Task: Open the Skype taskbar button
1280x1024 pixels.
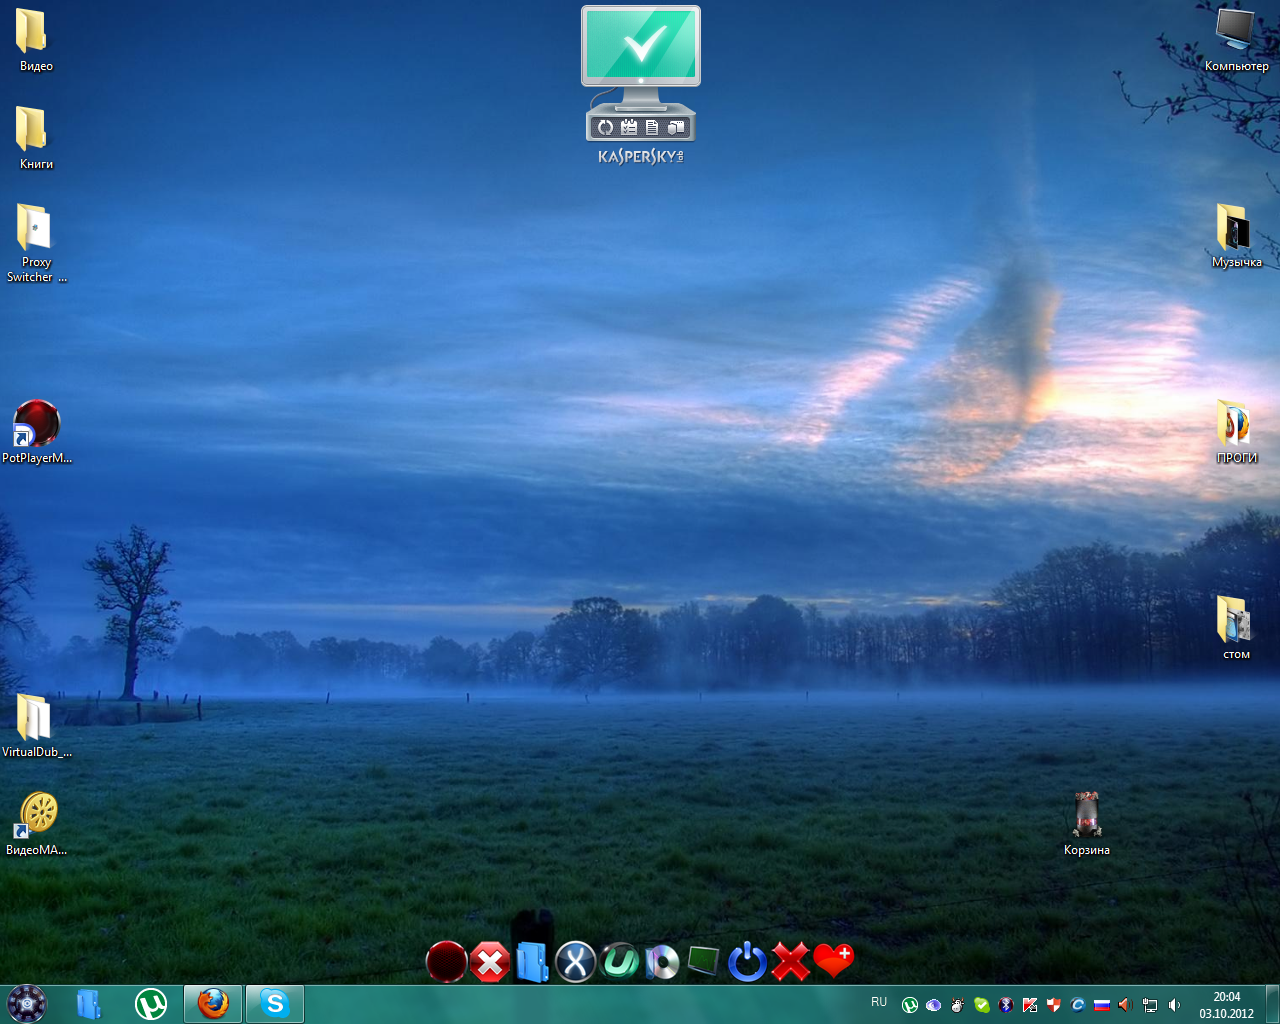Action: click(274, 1003)
